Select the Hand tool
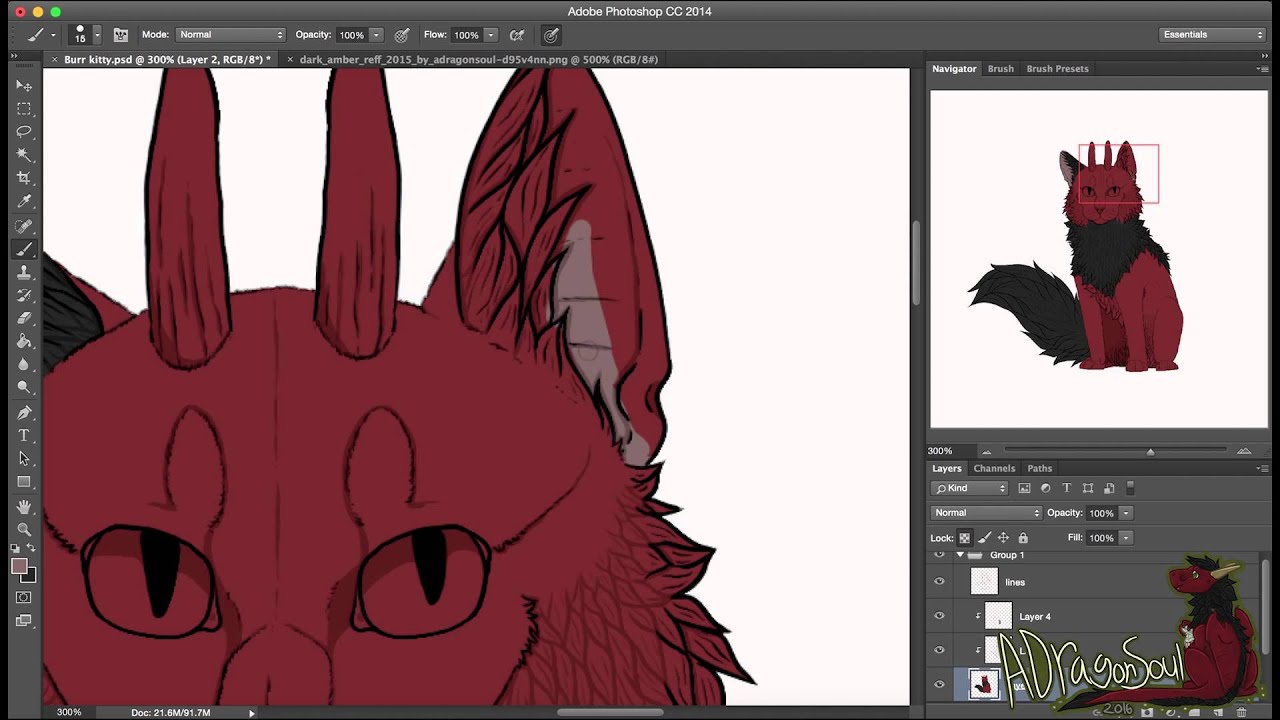Image resolution: width=1280 pixels, height=720 pixels. pos(24,507)
